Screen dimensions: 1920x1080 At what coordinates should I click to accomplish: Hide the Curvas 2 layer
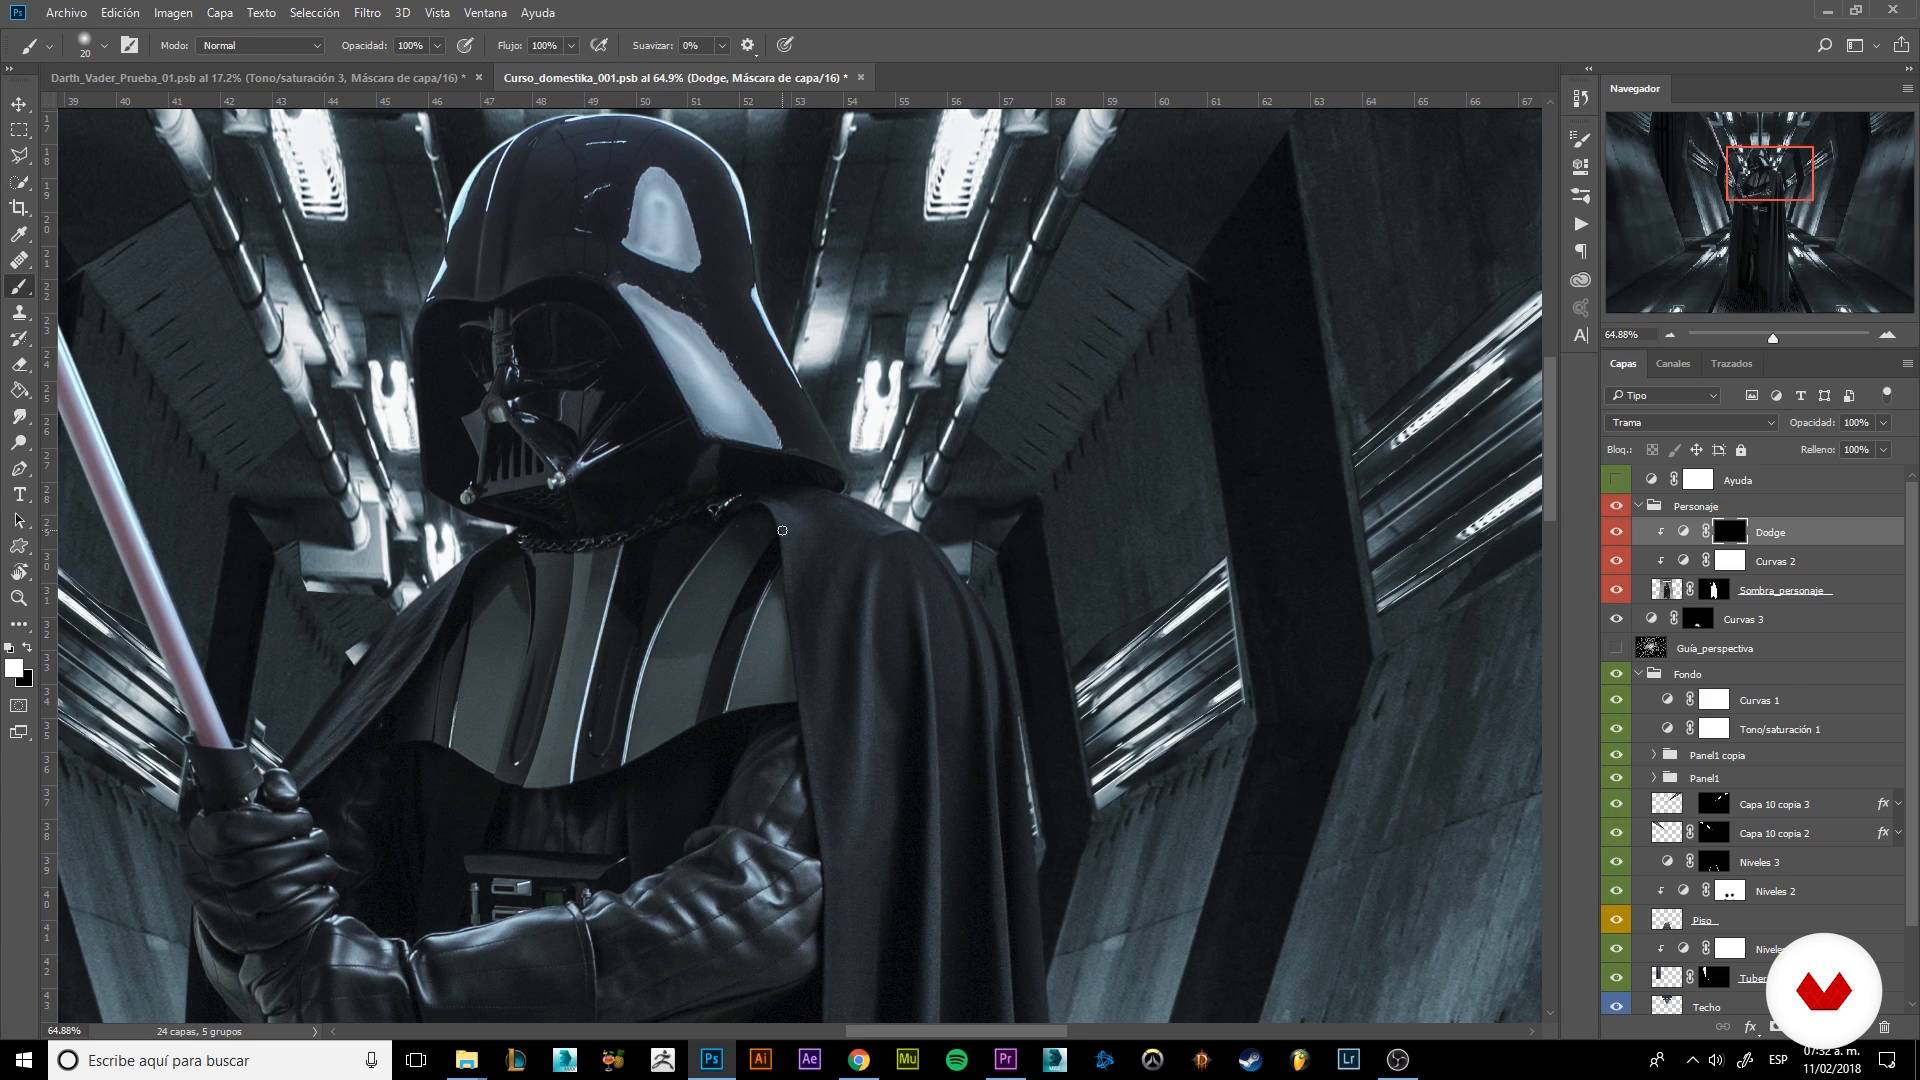(1616, 561)
